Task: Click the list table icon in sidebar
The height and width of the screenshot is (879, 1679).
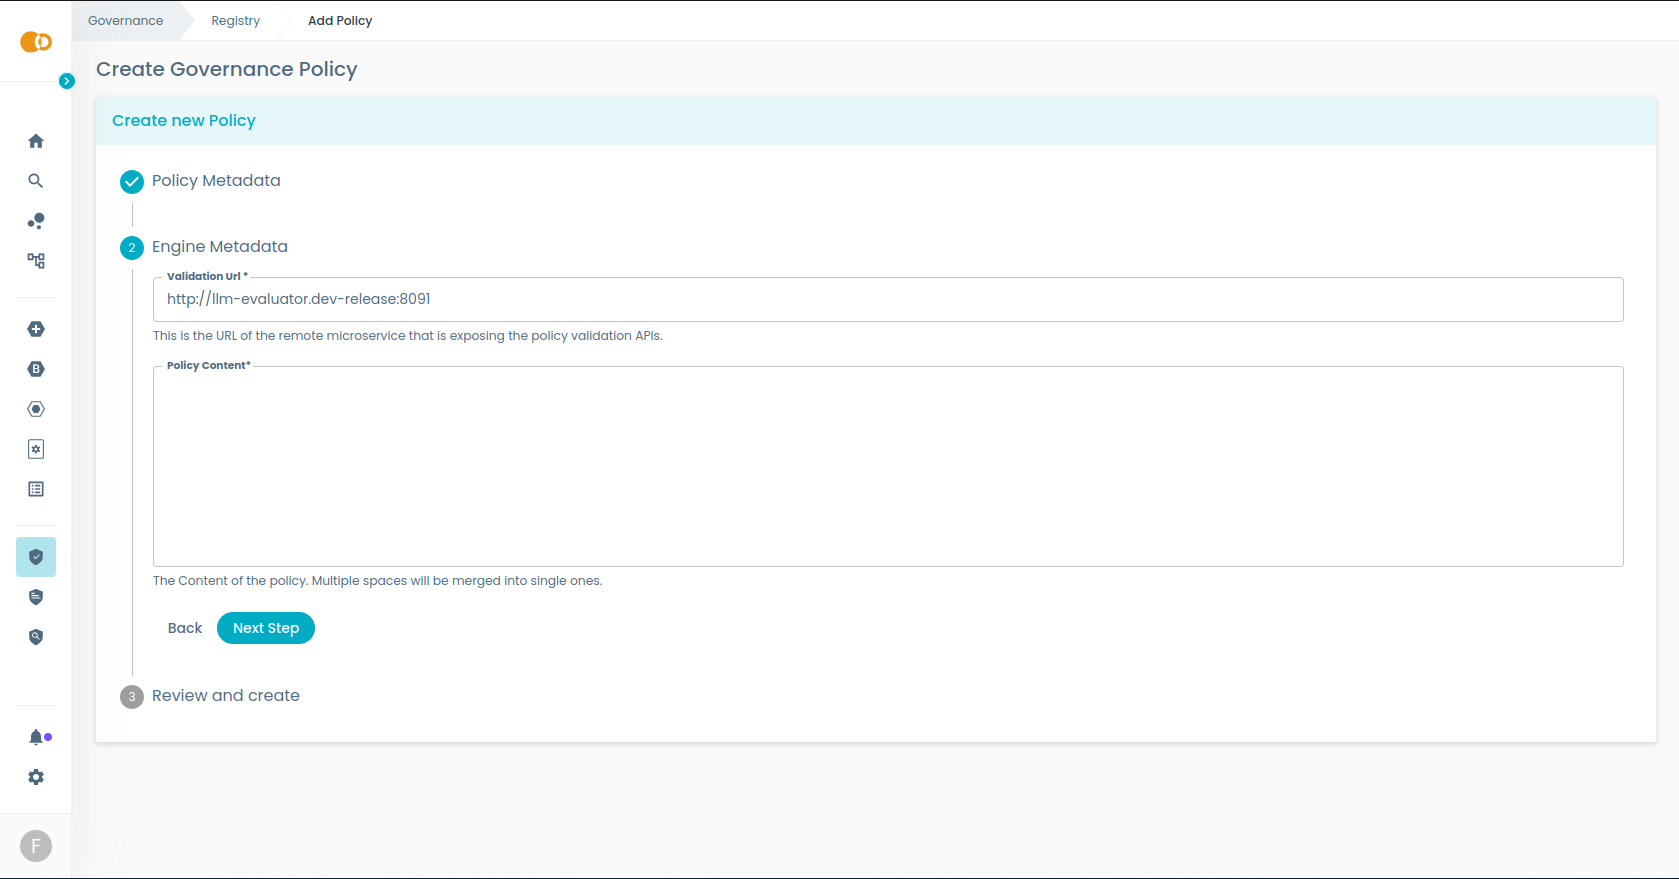Action: [36, 489]
